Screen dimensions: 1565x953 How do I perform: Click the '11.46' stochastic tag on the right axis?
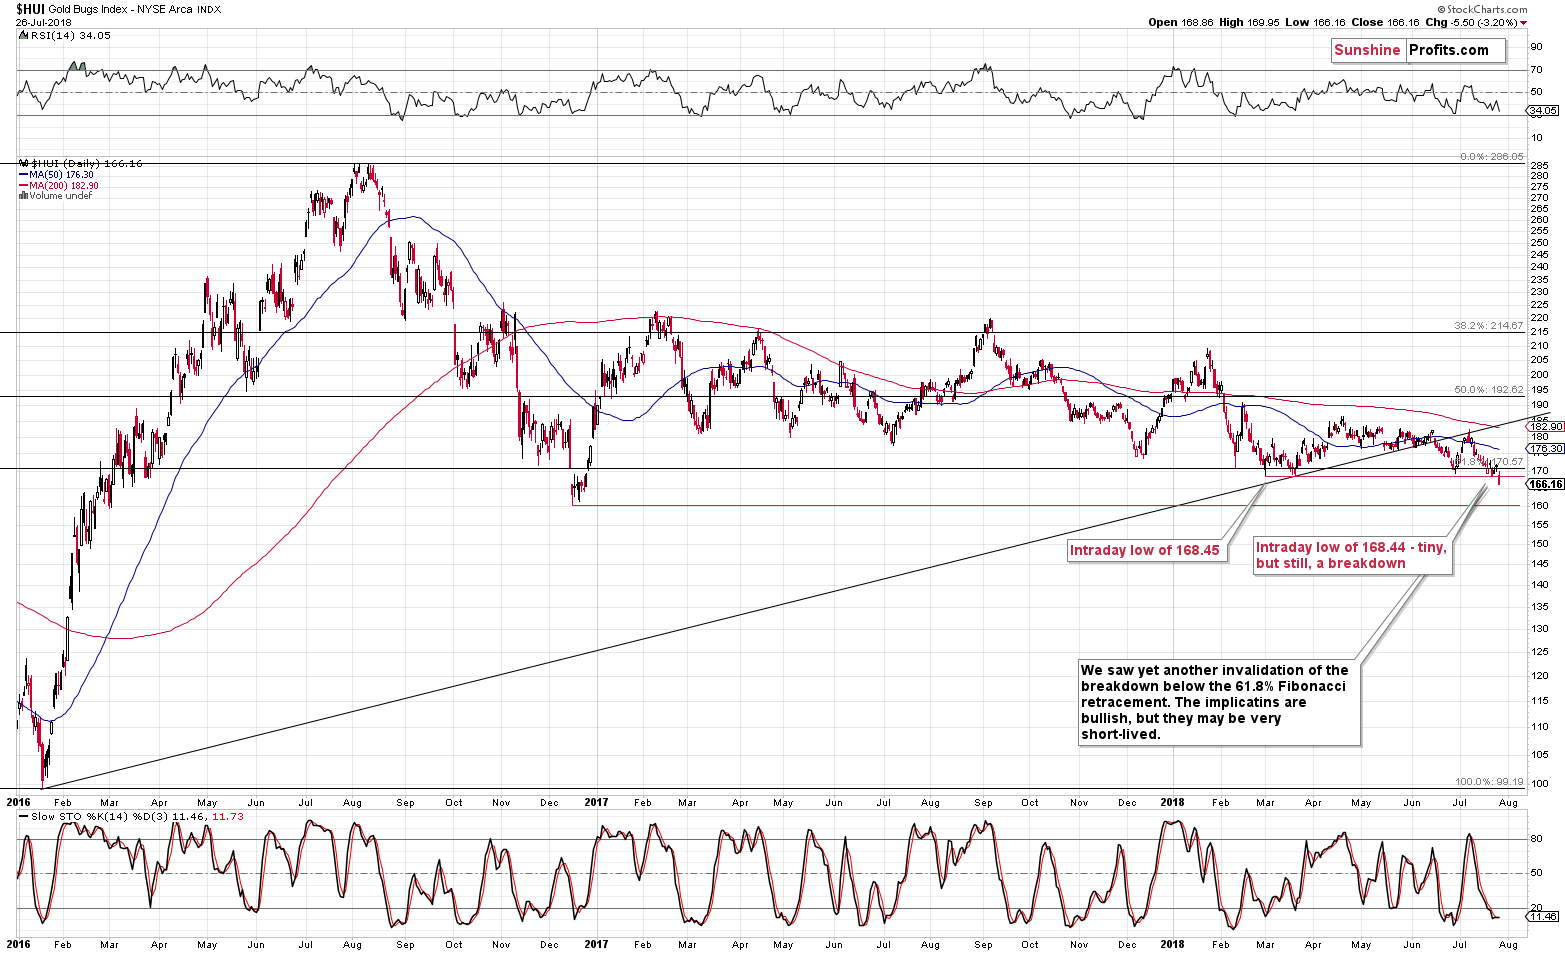[1544, 916]
